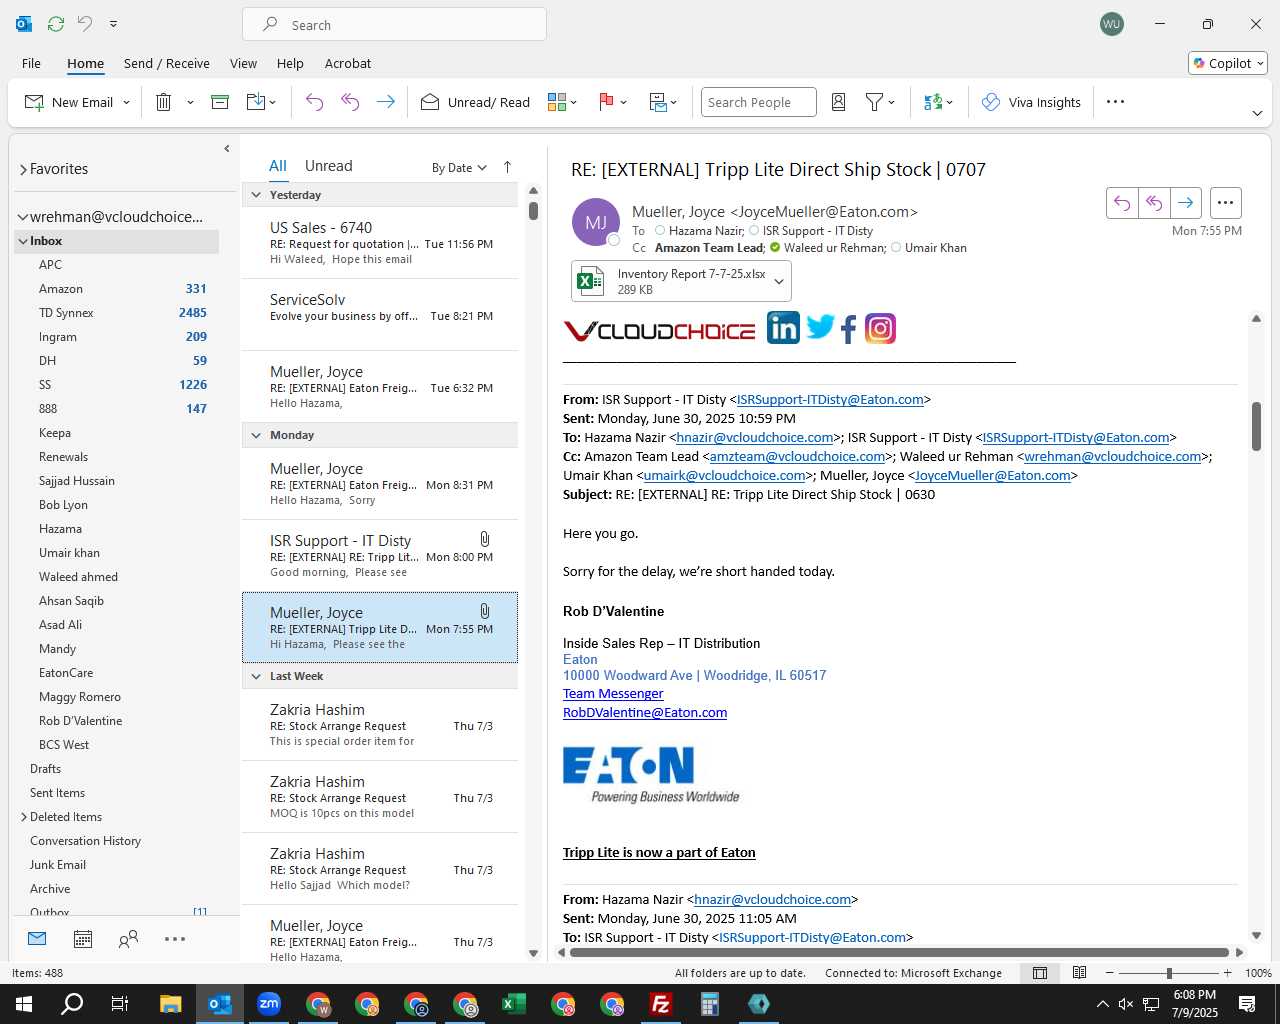Click the zoom out minus button
This screenshot has height=1024, width=1280.
[1110, 973]
